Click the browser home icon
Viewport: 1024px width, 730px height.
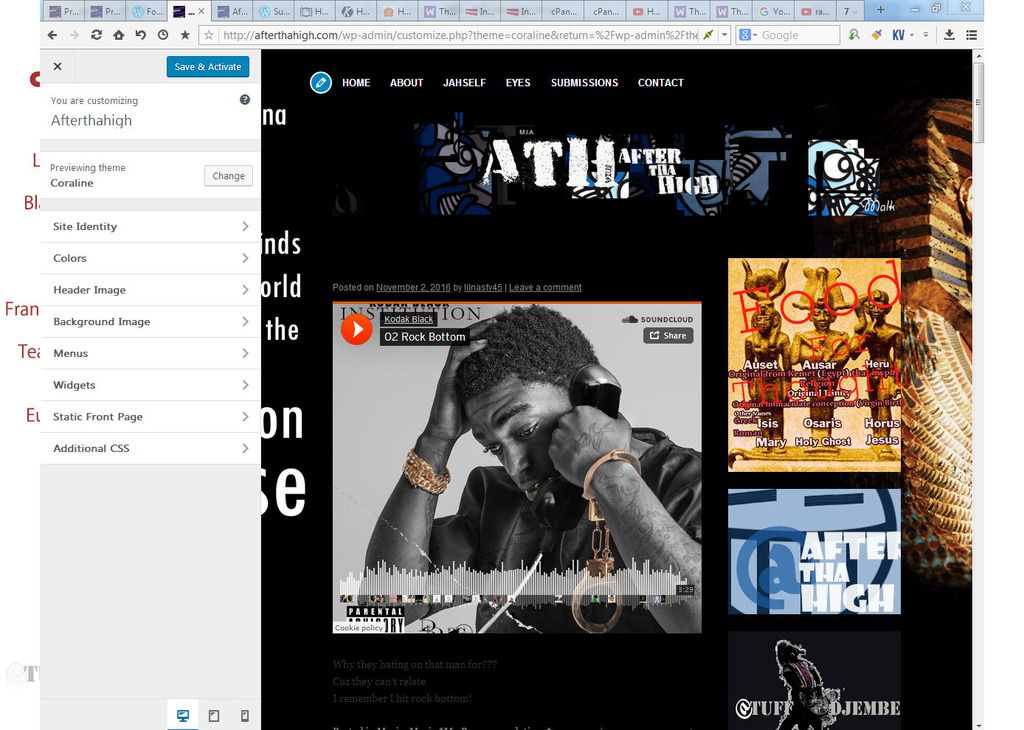click(x=118, y=35)
